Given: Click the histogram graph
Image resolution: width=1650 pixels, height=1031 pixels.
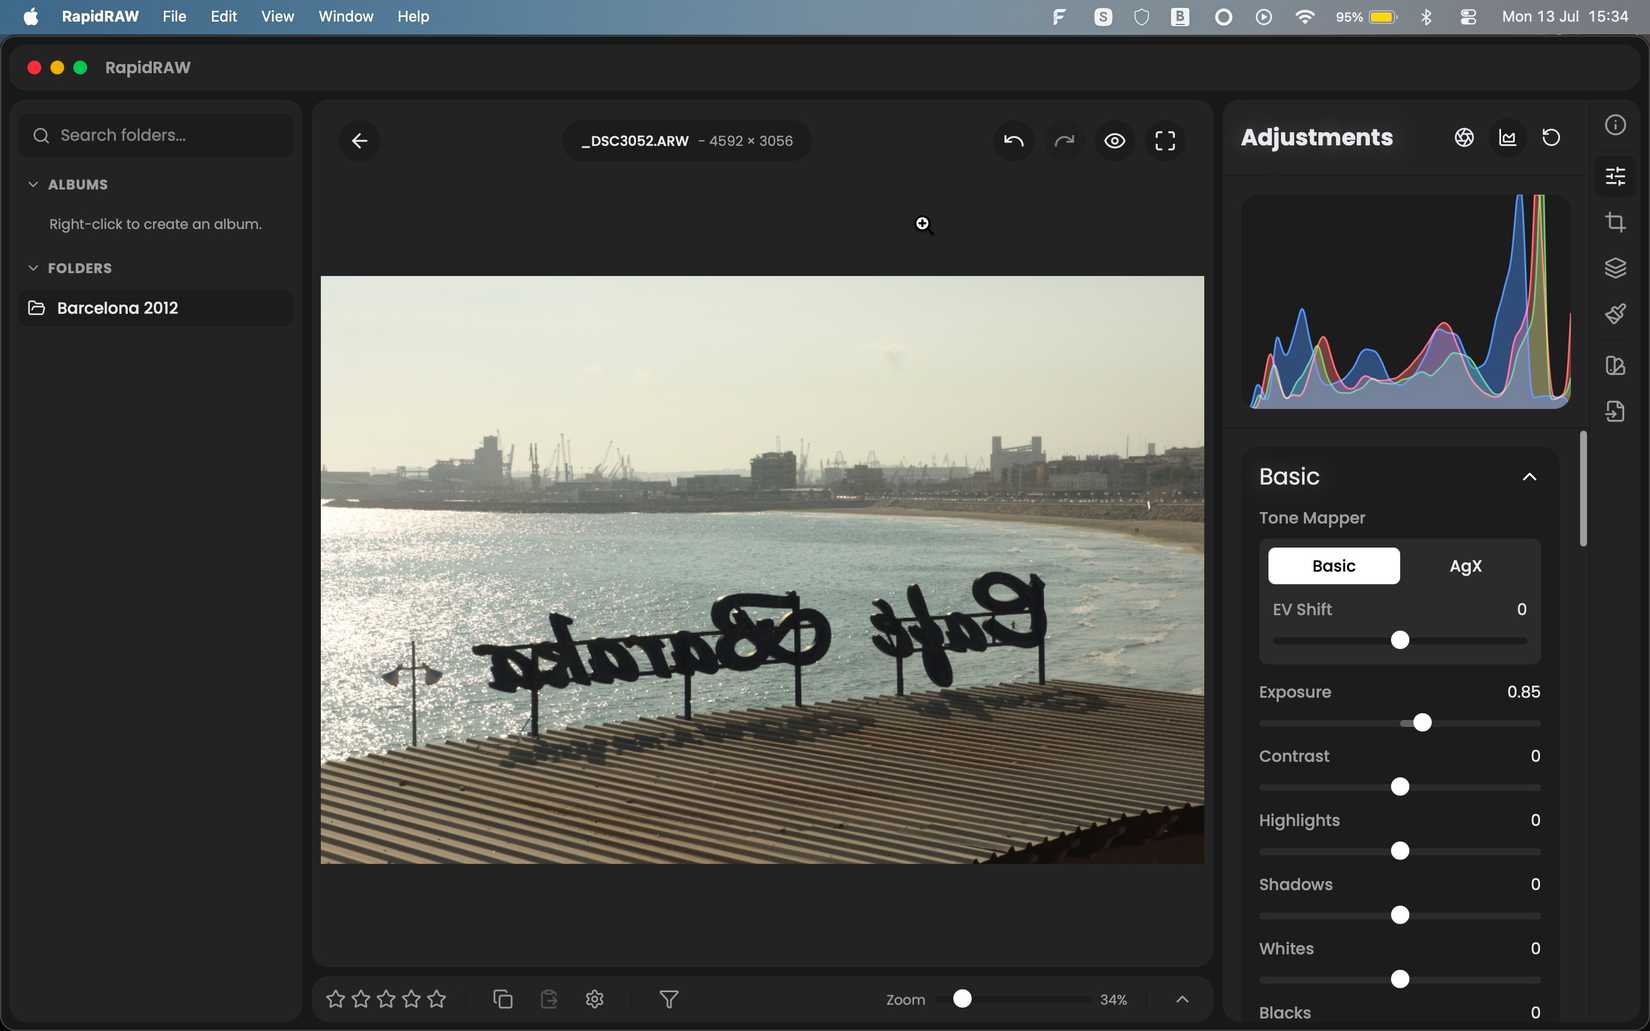Looking at the screenshot, I should pos(1406,301).
